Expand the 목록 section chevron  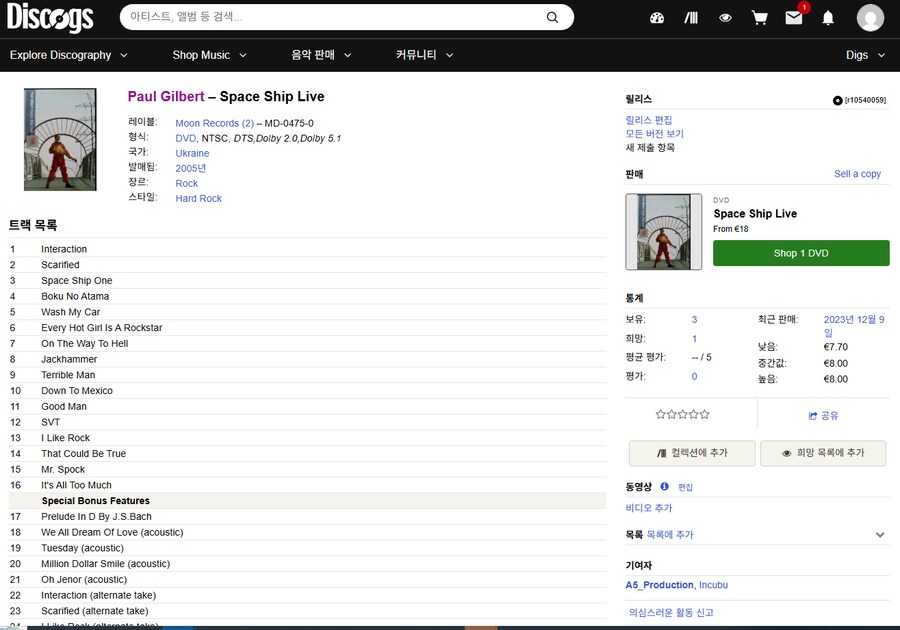[880, 535]
